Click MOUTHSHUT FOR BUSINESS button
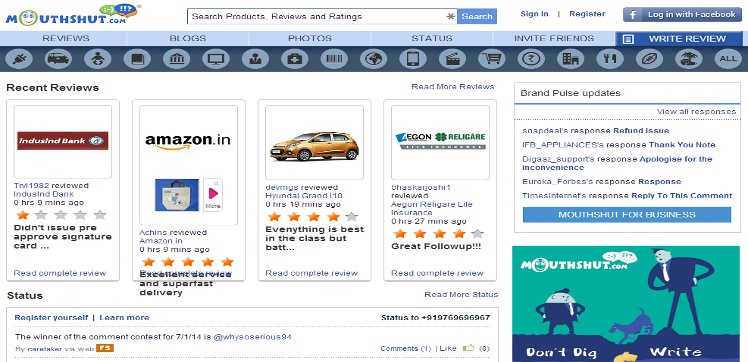 627,215
